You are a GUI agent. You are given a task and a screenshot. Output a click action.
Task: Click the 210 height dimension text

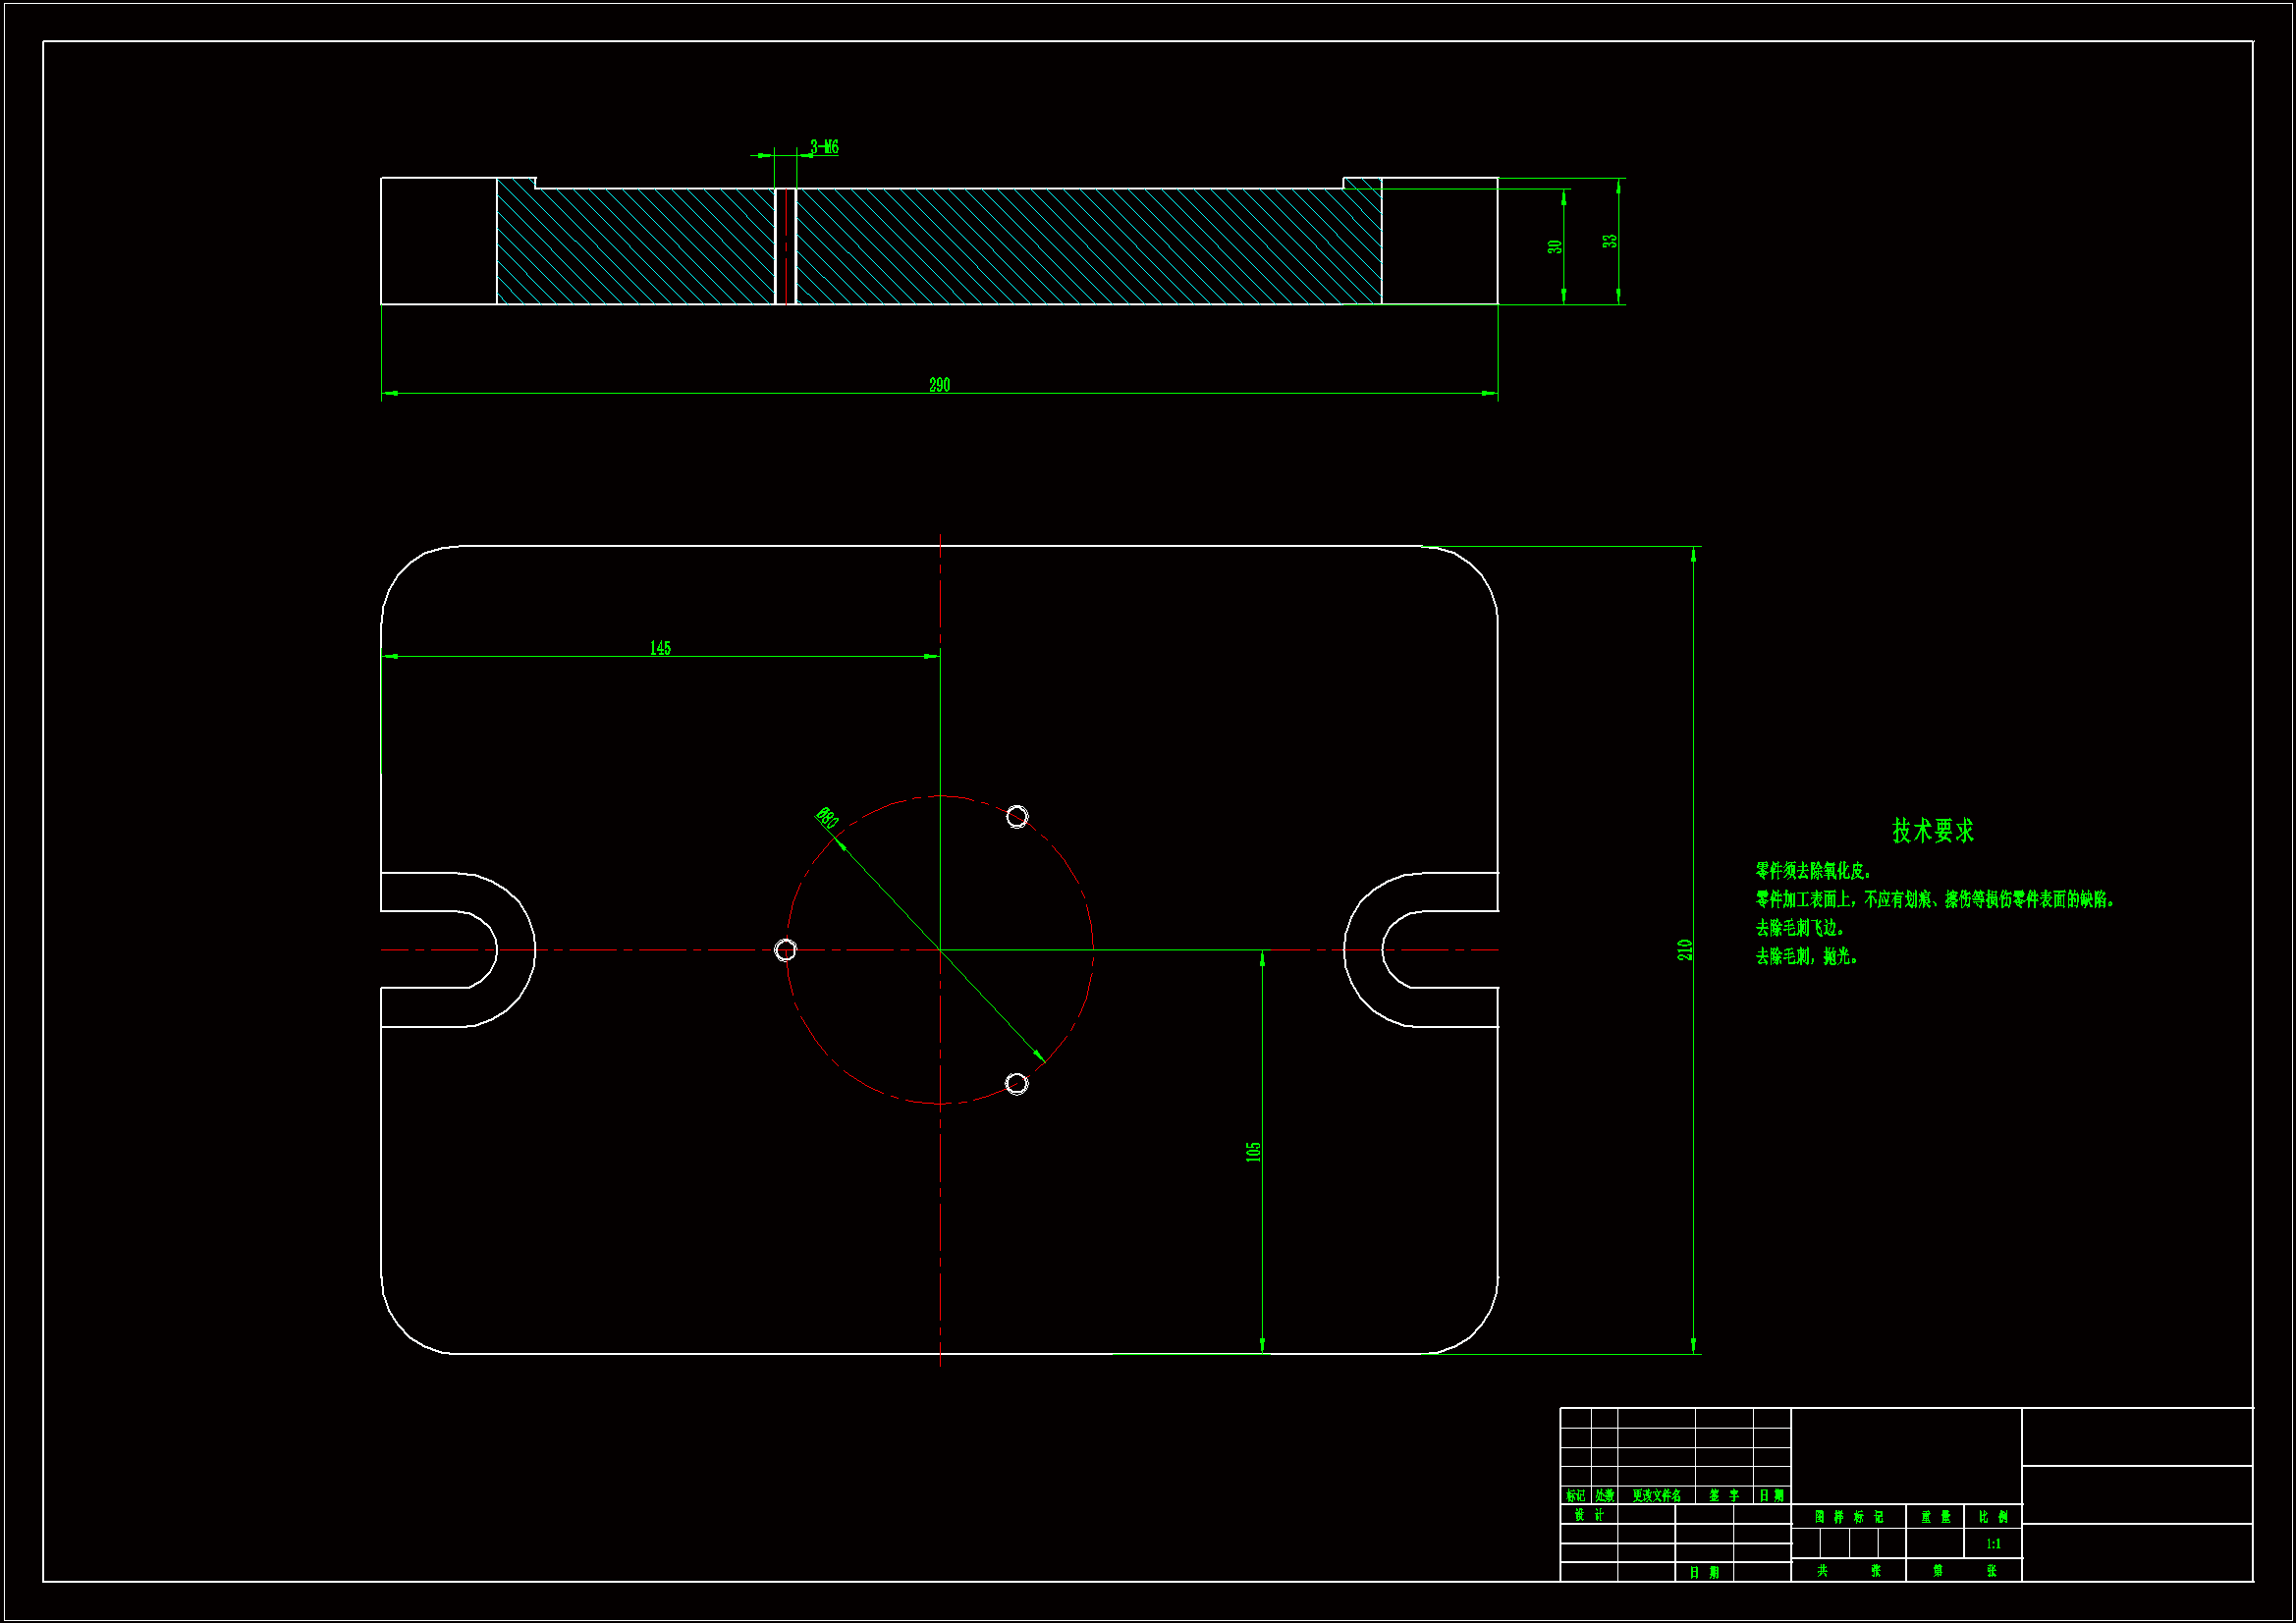[x=1684, y=950]
